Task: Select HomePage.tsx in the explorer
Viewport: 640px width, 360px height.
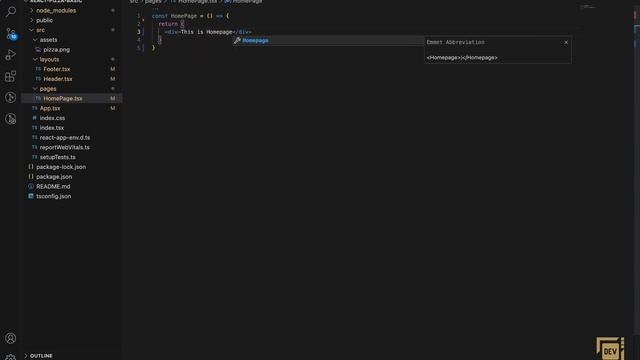Action: (72, 98)
